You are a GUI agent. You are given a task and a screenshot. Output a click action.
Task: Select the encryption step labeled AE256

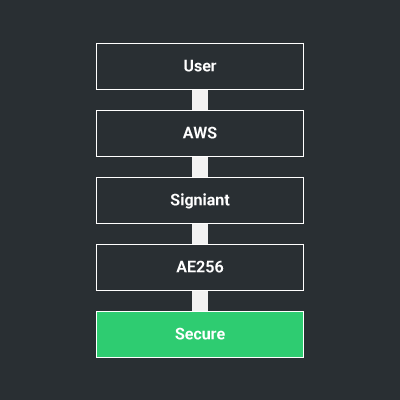(x=200, y=267)
